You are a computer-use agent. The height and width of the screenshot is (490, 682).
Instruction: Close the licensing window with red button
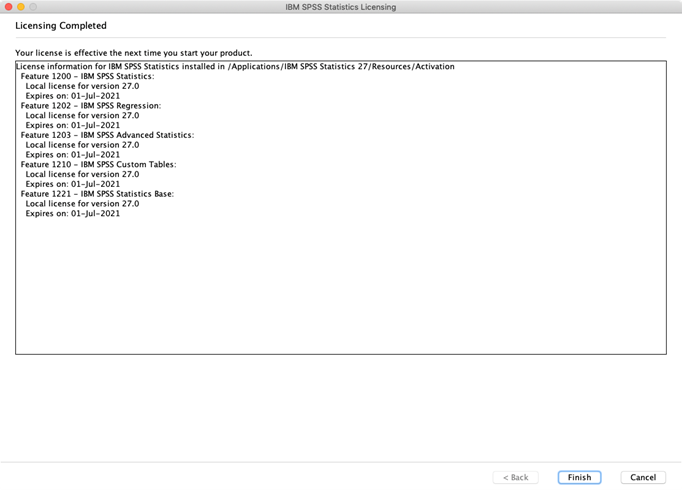(9, 7)
